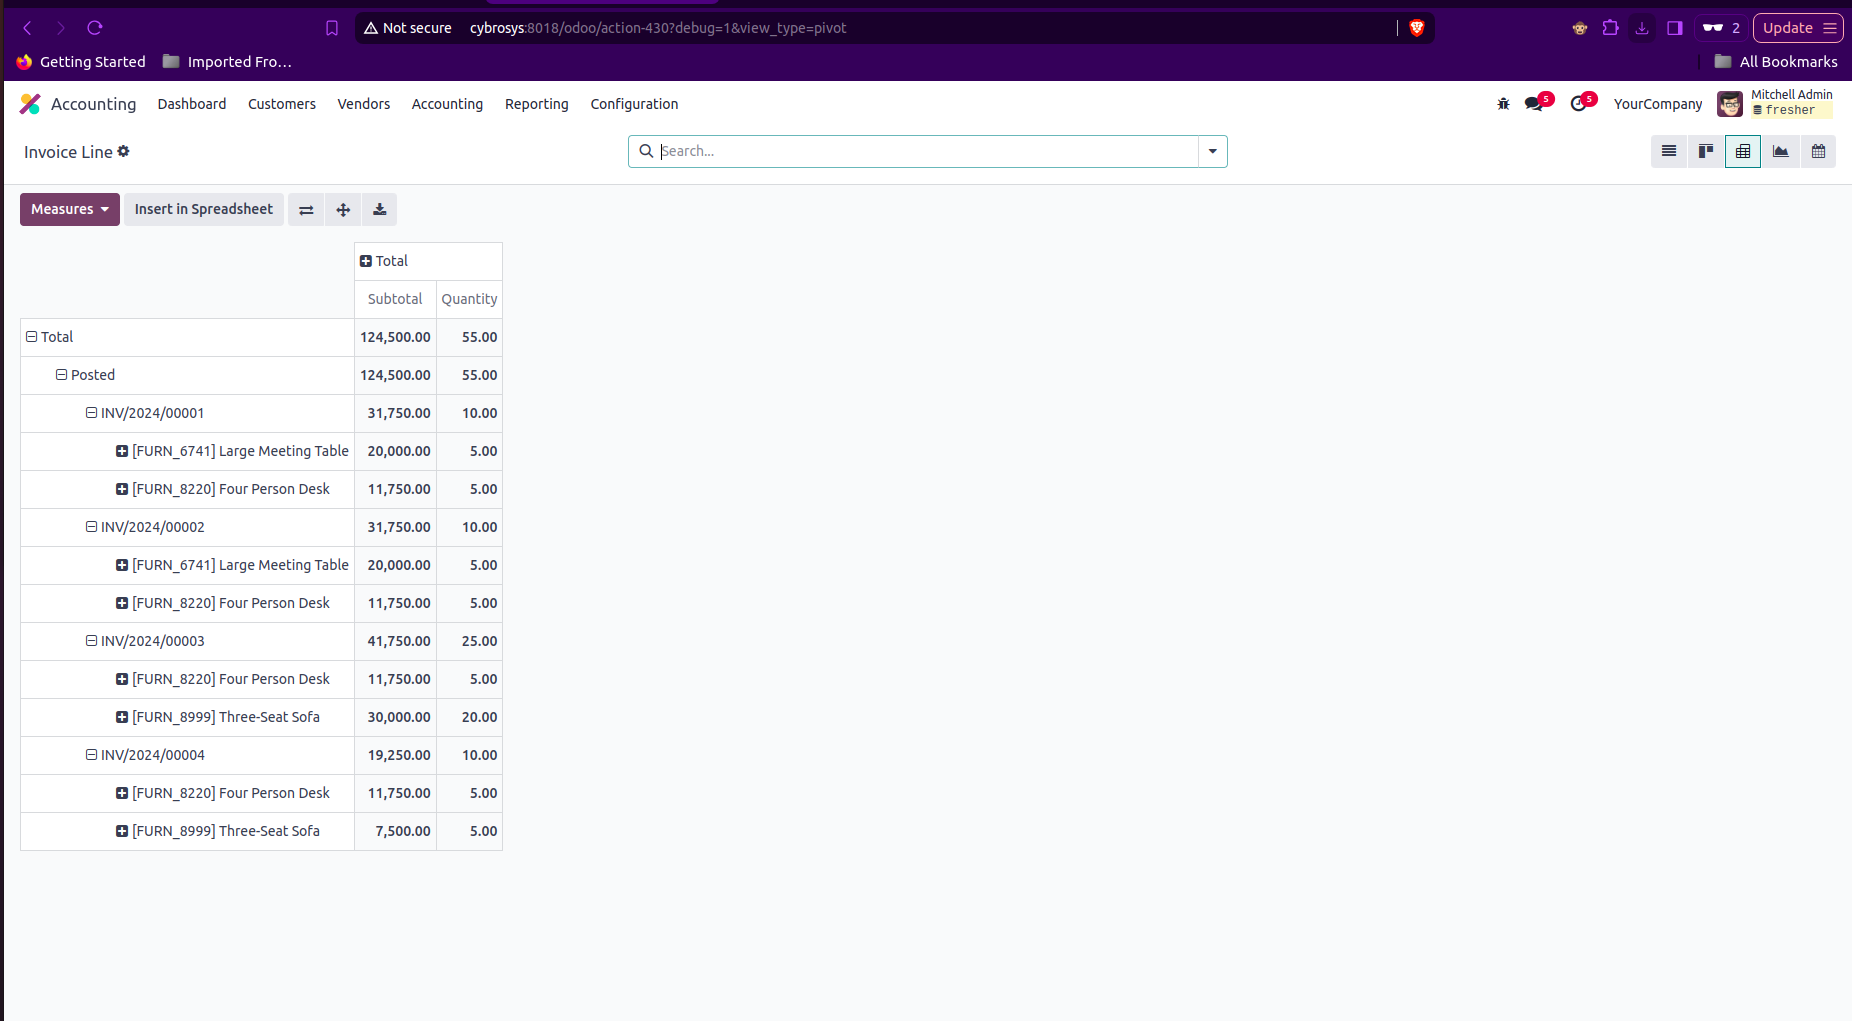The height and width of the screenshot is (1021, 1852).
Task: Open the Customers menu
Action: tap(282, 104)
